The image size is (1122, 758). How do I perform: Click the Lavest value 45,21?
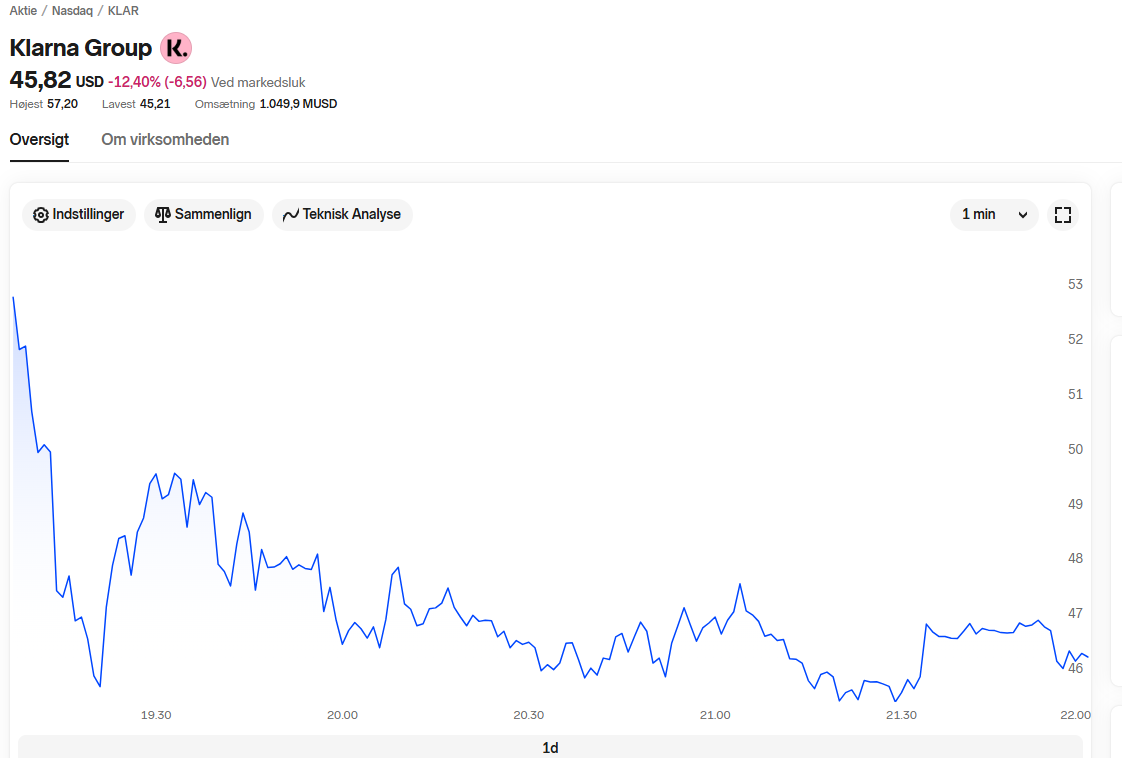click(x=155, y=104)
